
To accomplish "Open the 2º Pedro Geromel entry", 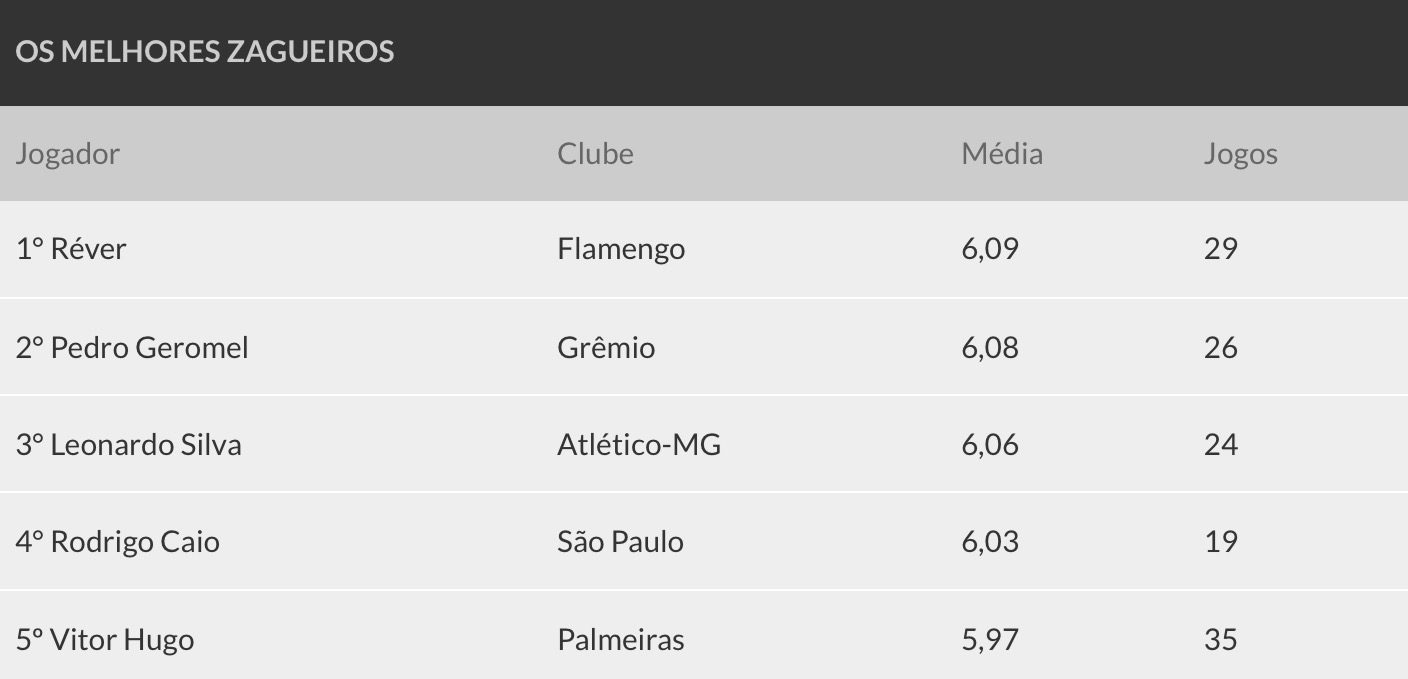I will (x=132, y=347).
